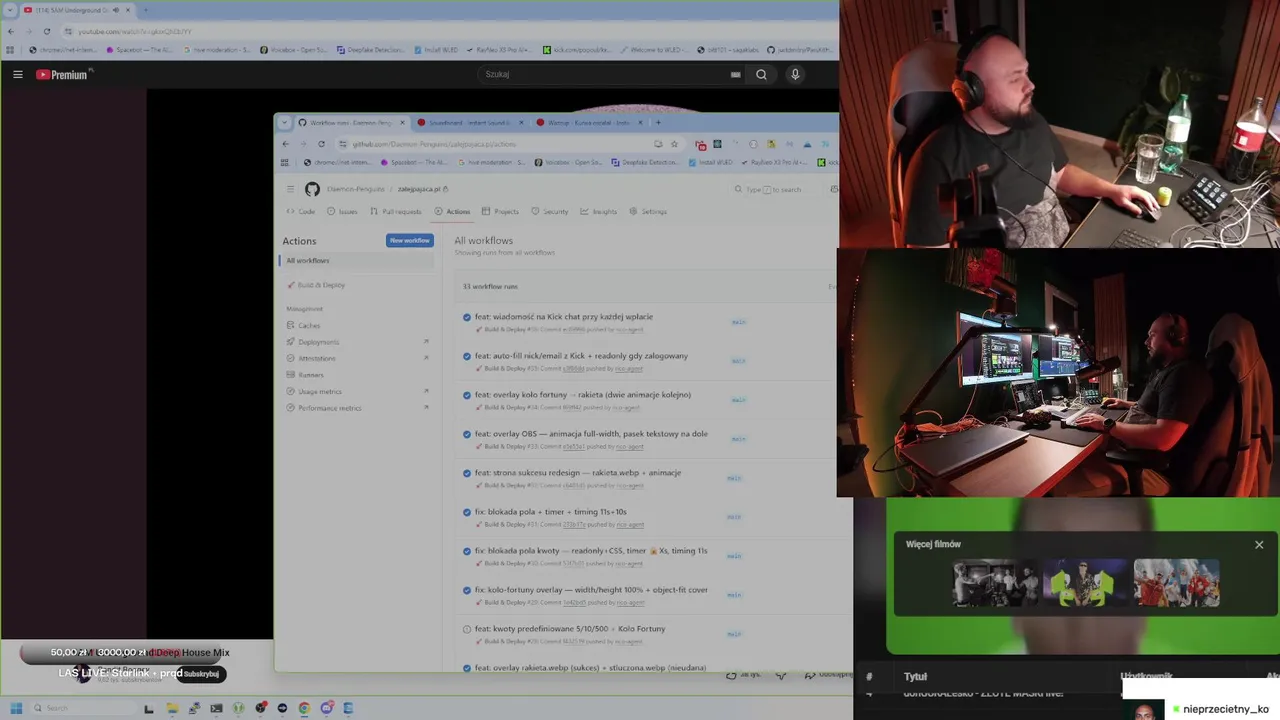This screenshot has height=720, width=1280.
Task: Bookmark the GitHub page with star icon
Action: [x=674, y=144]
